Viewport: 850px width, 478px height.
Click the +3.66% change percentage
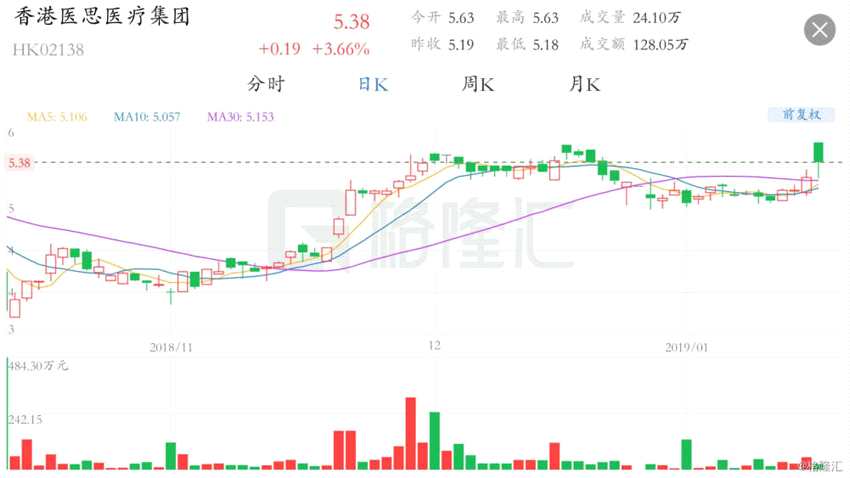[341, 49]
